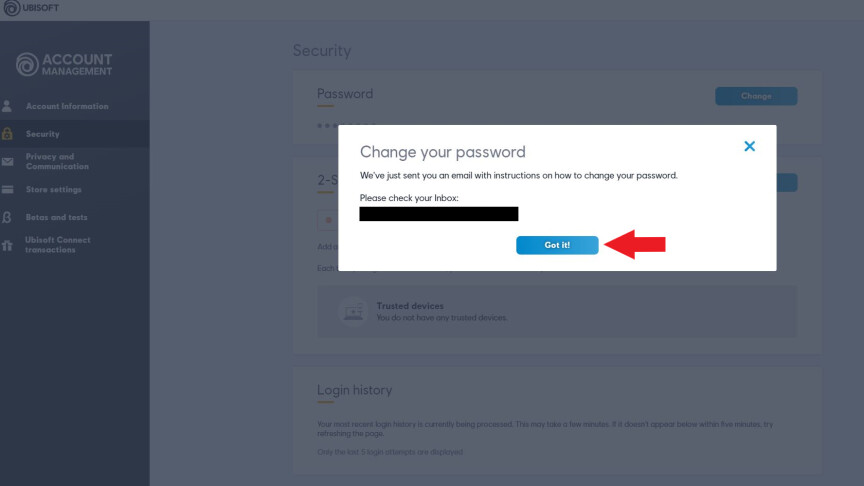Navigate to Betas and tests
Image resolution: width=864 pixels, height=486 pixels.
pyautogui.click(x=57, y=217)
